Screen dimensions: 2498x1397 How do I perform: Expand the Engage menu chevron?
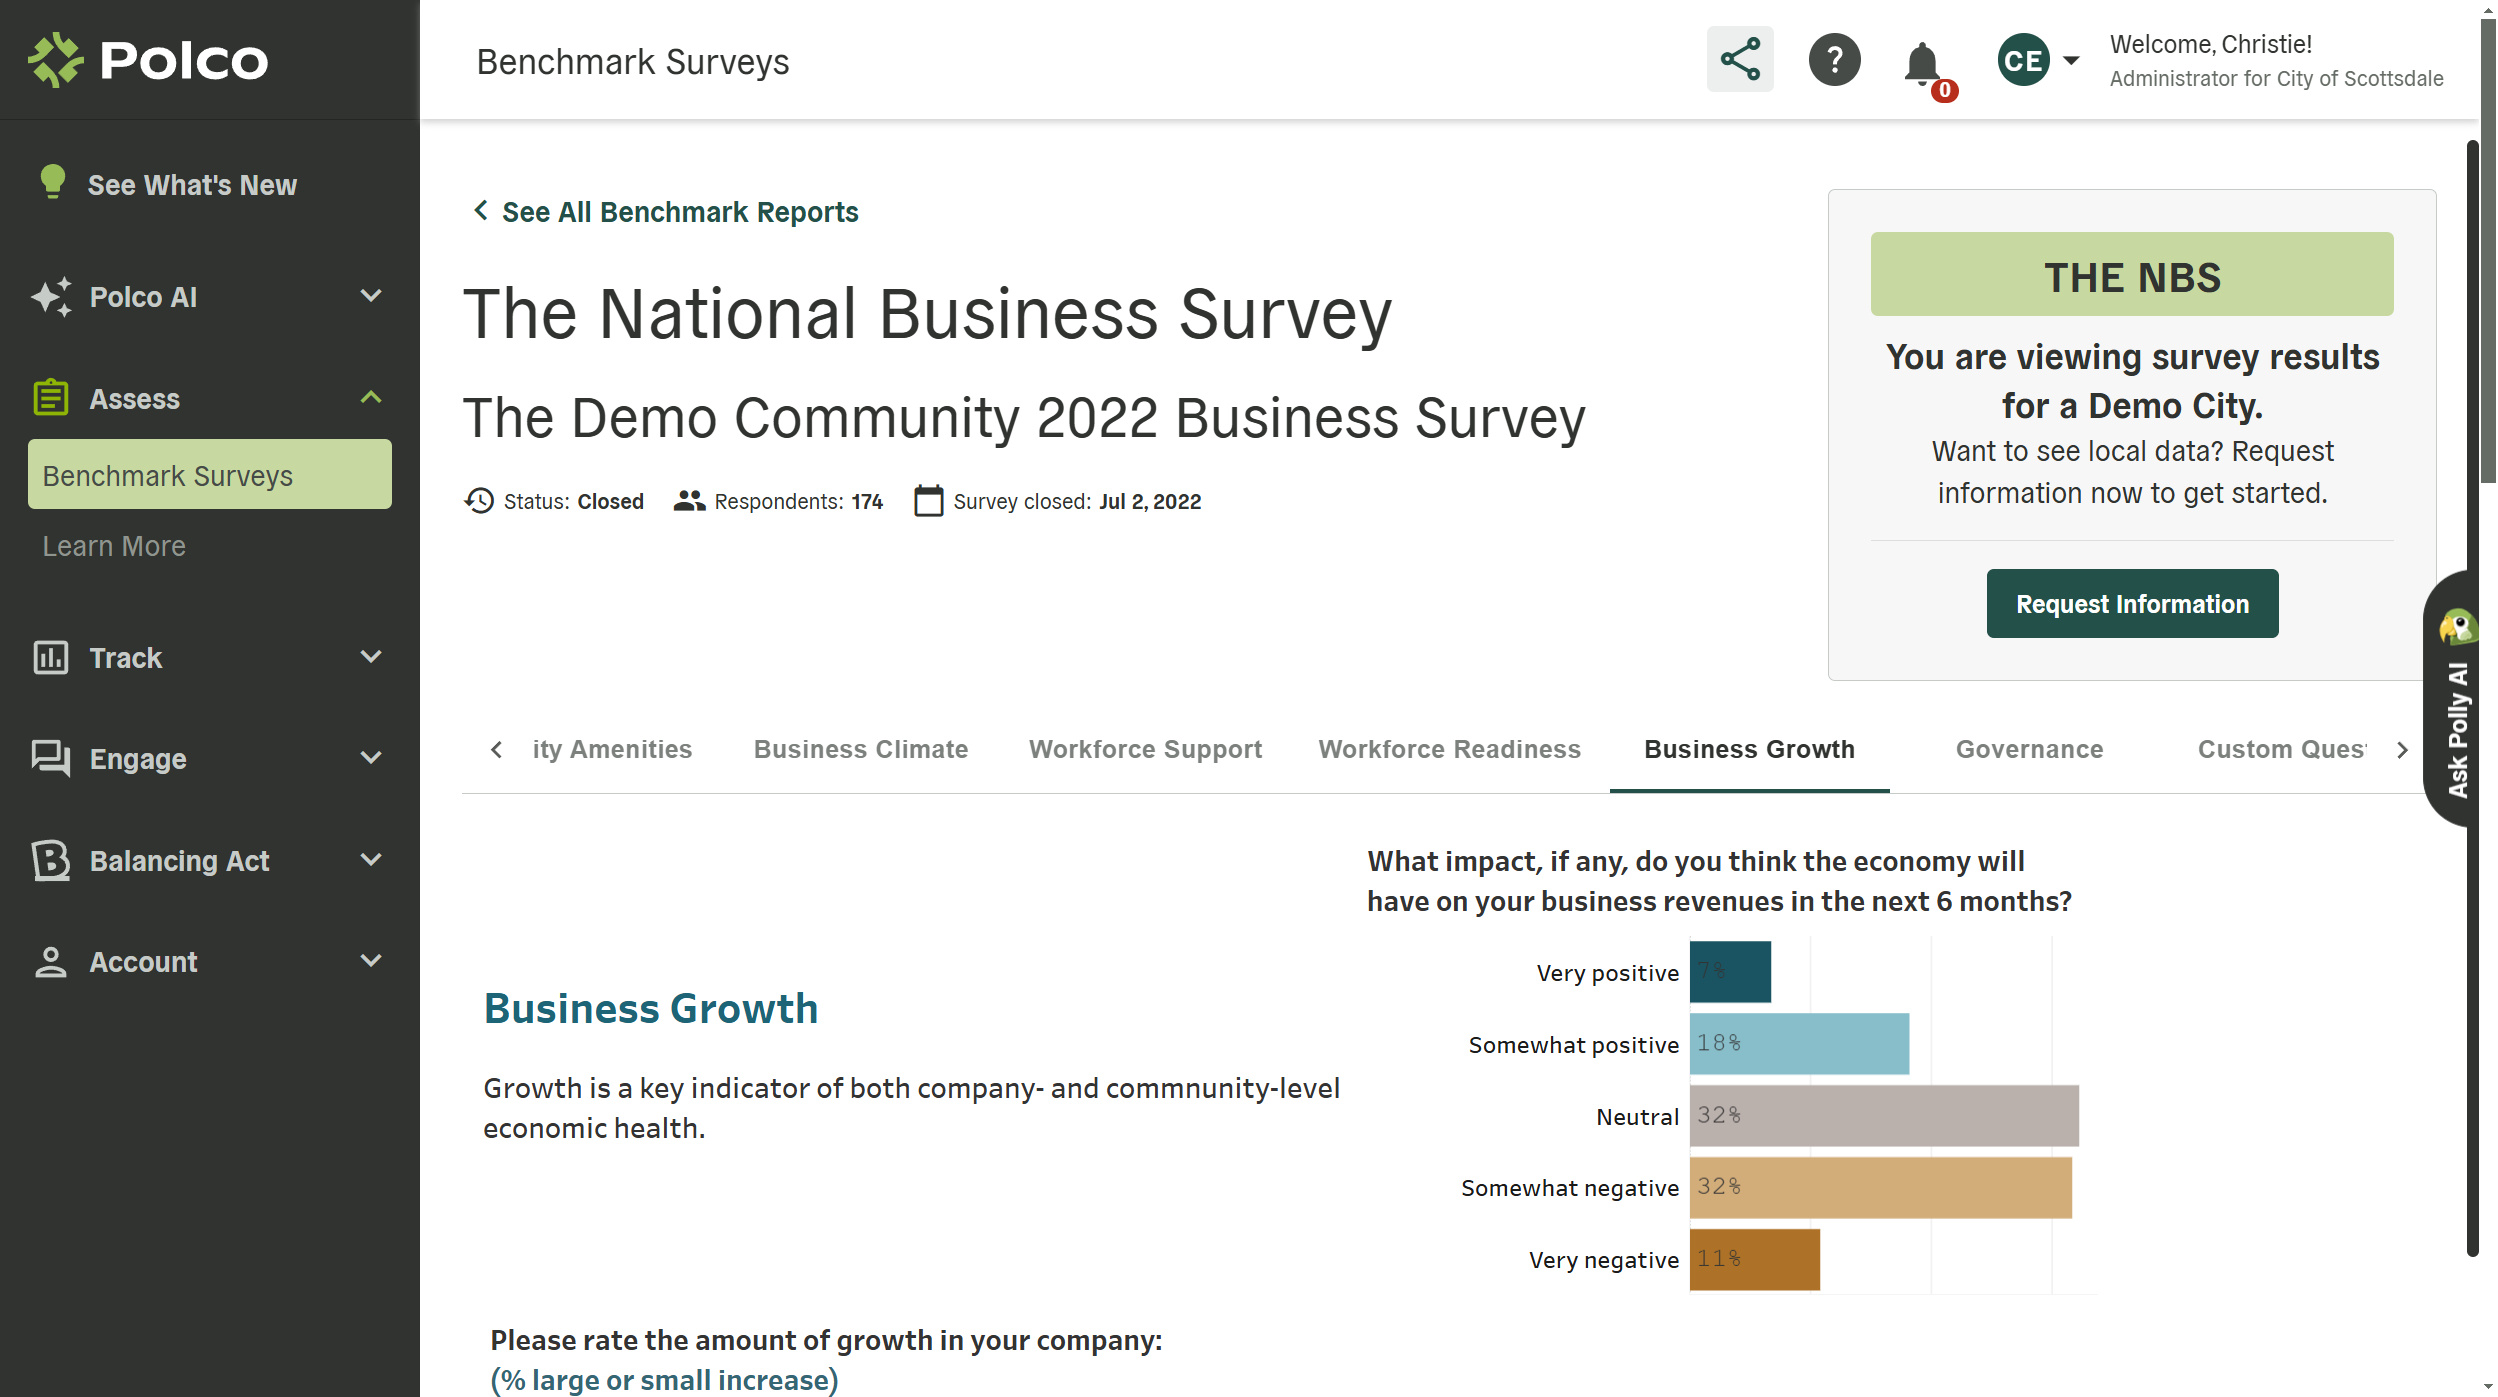[x=371, y=758]
